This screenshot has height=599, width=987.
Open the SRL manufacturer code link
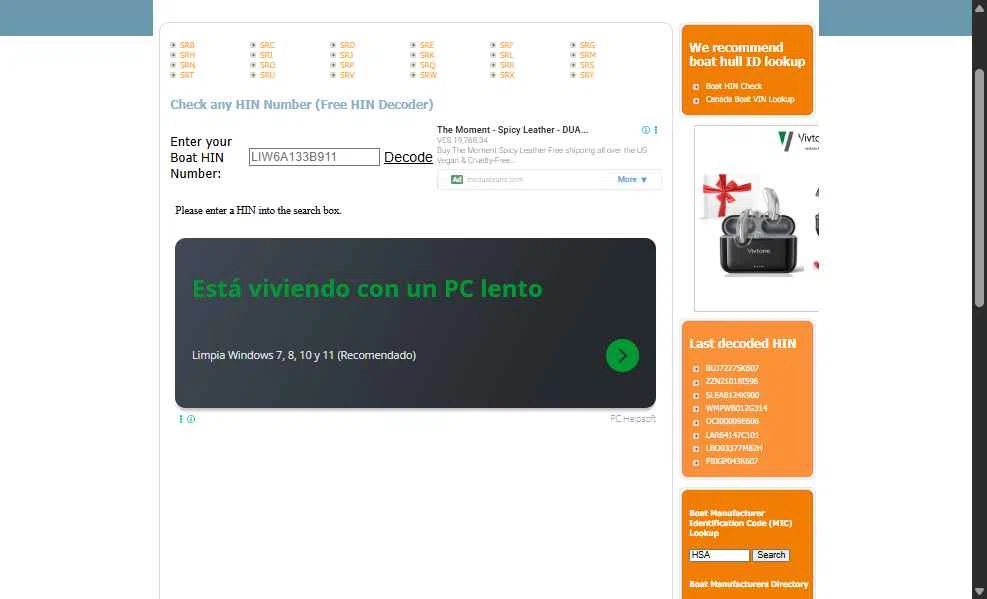(x=506, y=55)
